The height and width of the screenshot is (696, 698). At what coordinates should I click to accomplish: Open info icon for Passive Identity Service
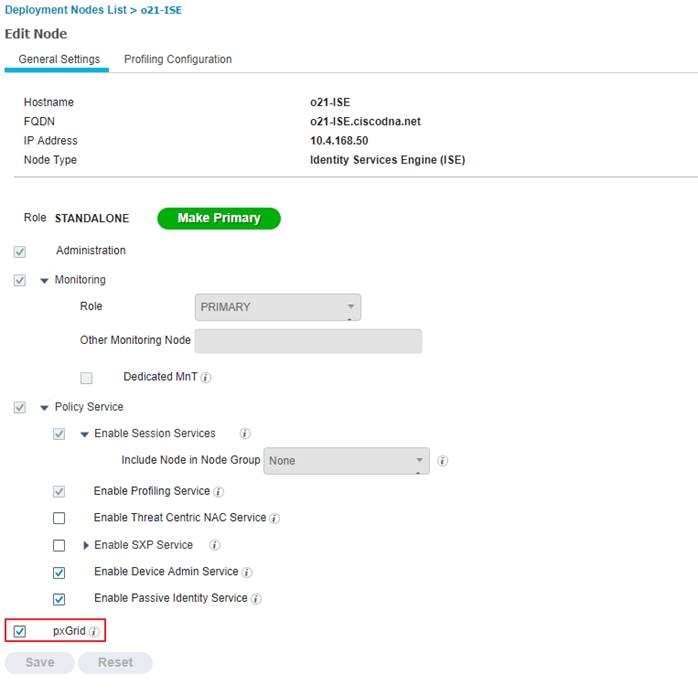pos(256,599)
